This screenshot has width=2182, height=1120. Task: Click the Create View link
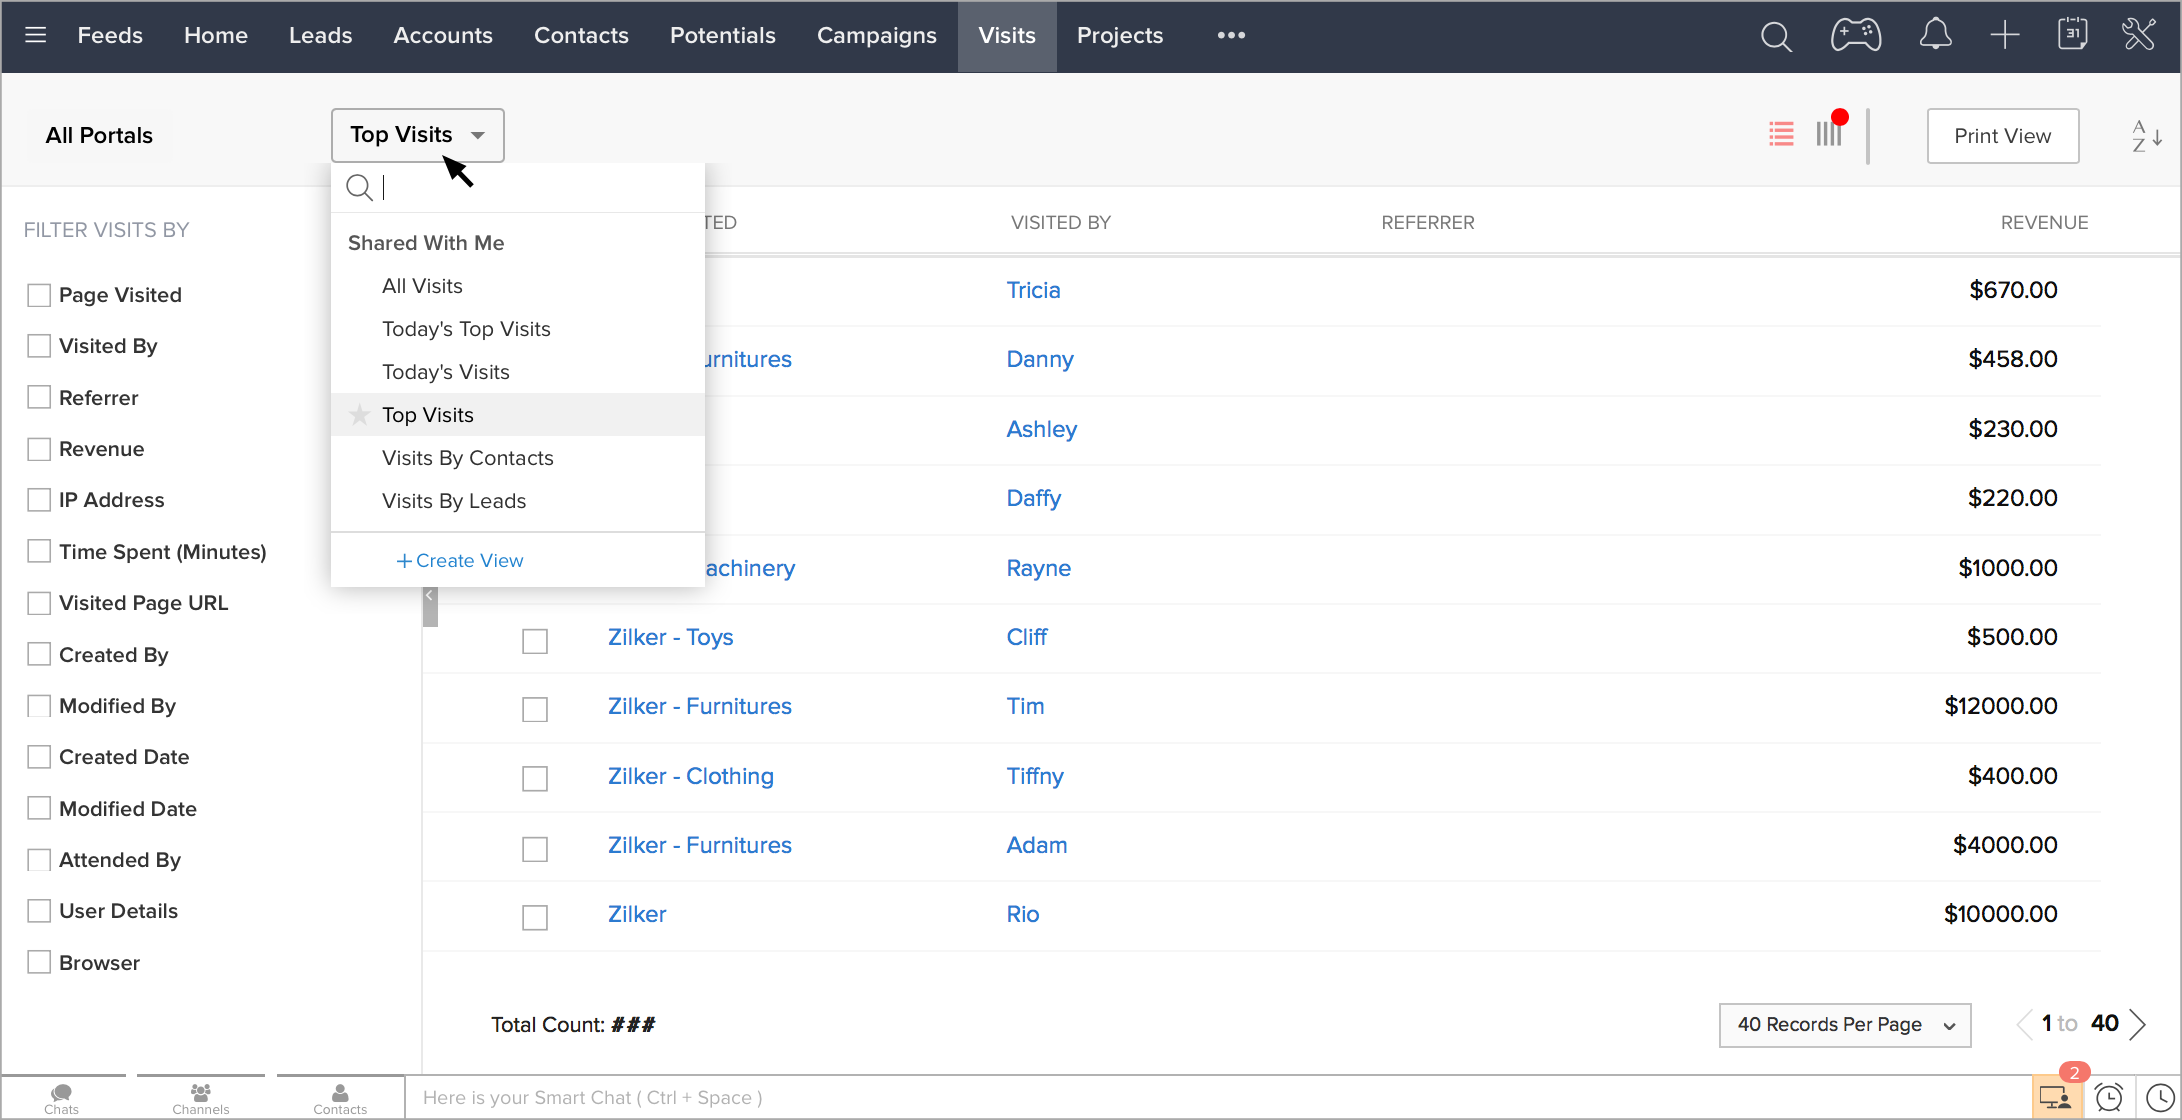click(460, 561)
